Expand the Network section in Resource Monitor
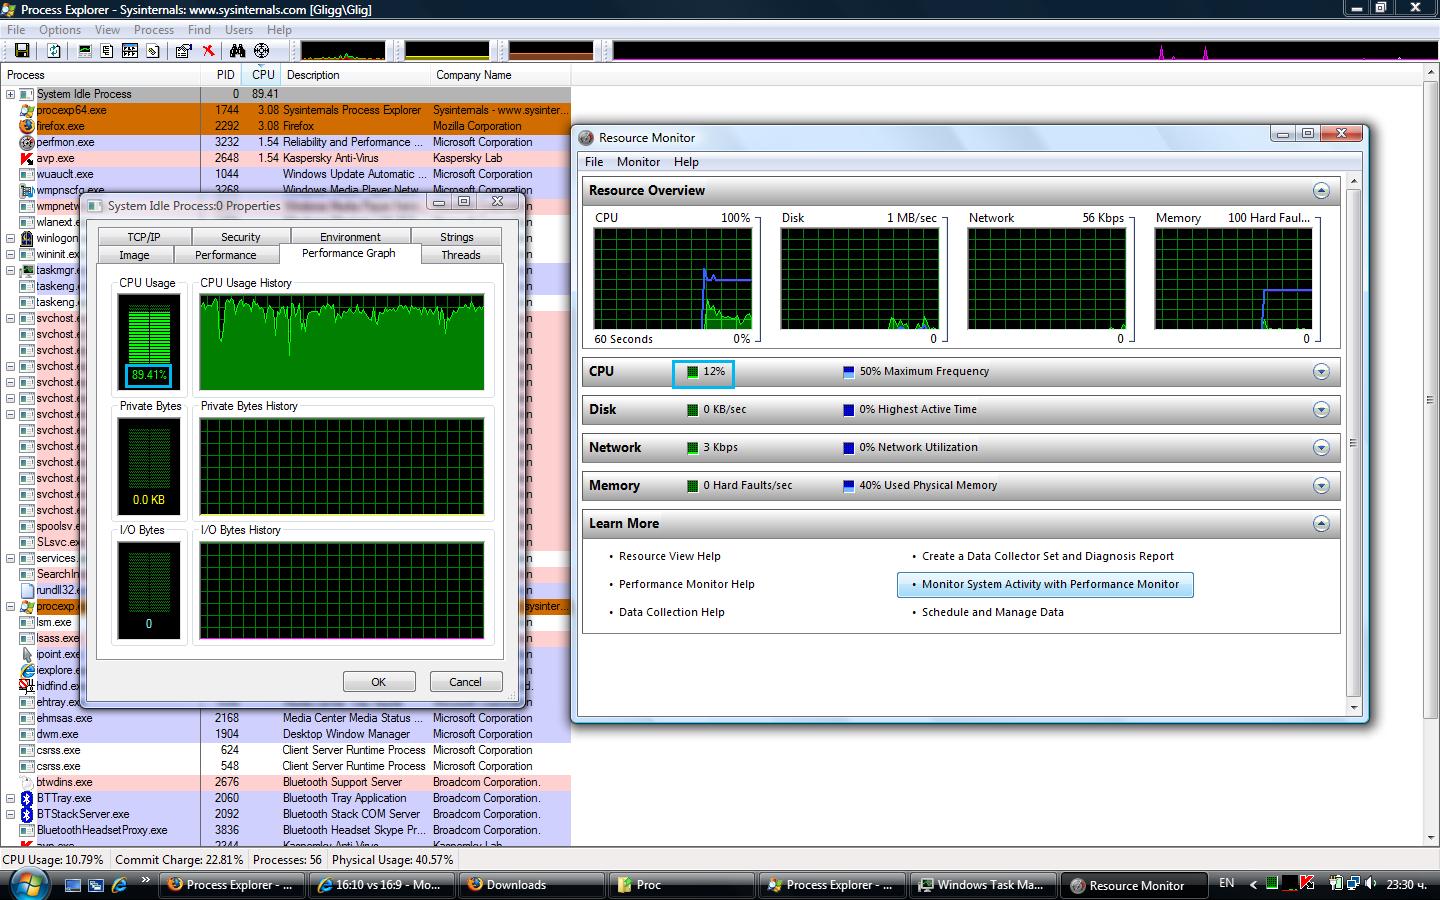The image size is (1440, 900). (1321, 448)
